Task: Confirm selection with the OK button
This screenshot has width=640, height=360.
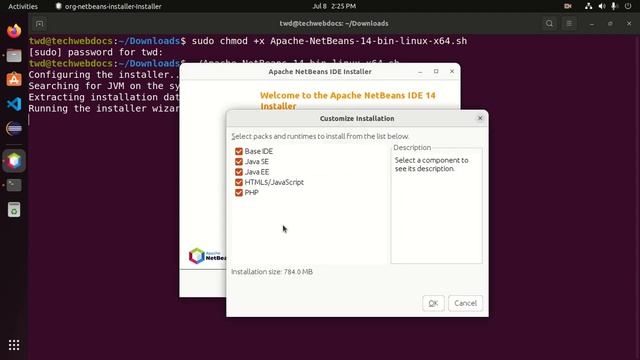Action: tap(433, 303)
